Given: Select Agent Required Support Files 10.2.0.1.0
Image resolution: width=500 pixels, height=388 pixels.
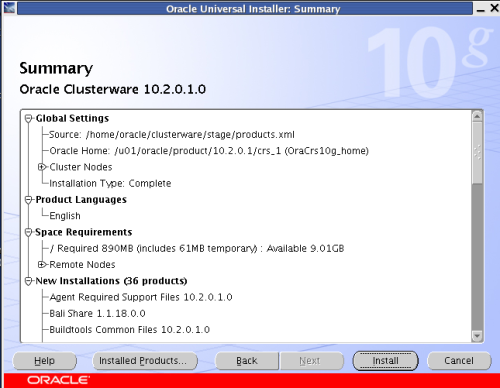Looking at the screenshot, I should 141,297.
